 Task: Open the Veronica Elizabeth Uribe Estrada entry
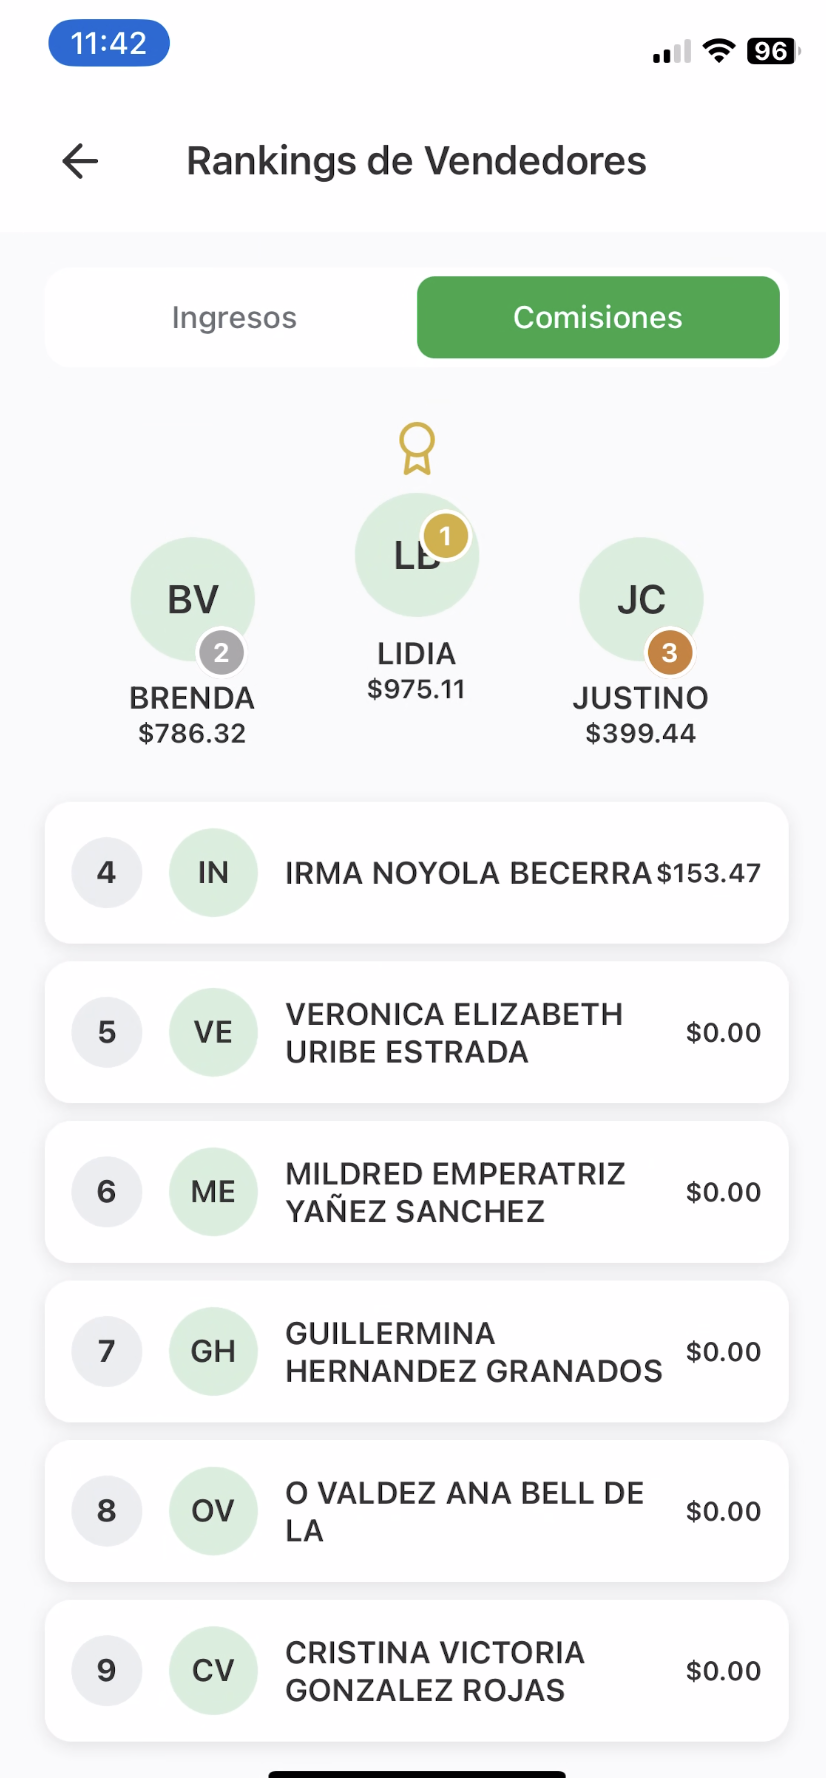[417, 1032]
